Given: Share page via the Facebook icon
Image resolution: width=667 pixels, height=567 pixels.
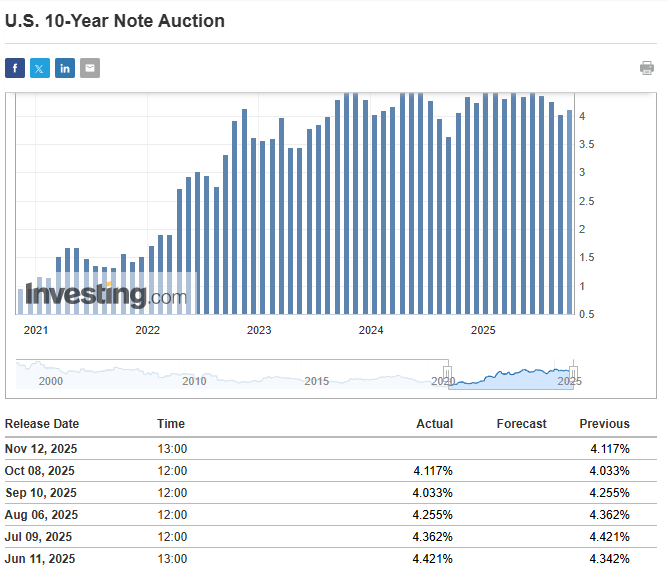Looking at the screenshot, I should [15, 68].
